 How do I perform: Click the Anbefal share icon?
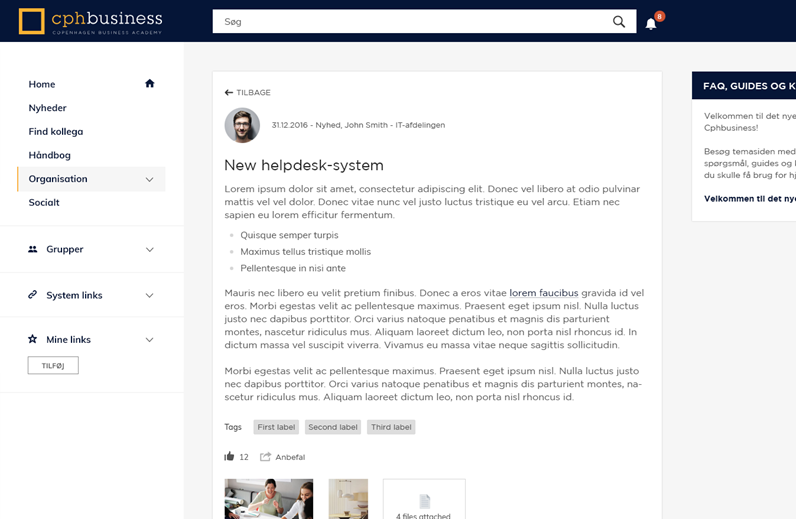pos(265,457)
